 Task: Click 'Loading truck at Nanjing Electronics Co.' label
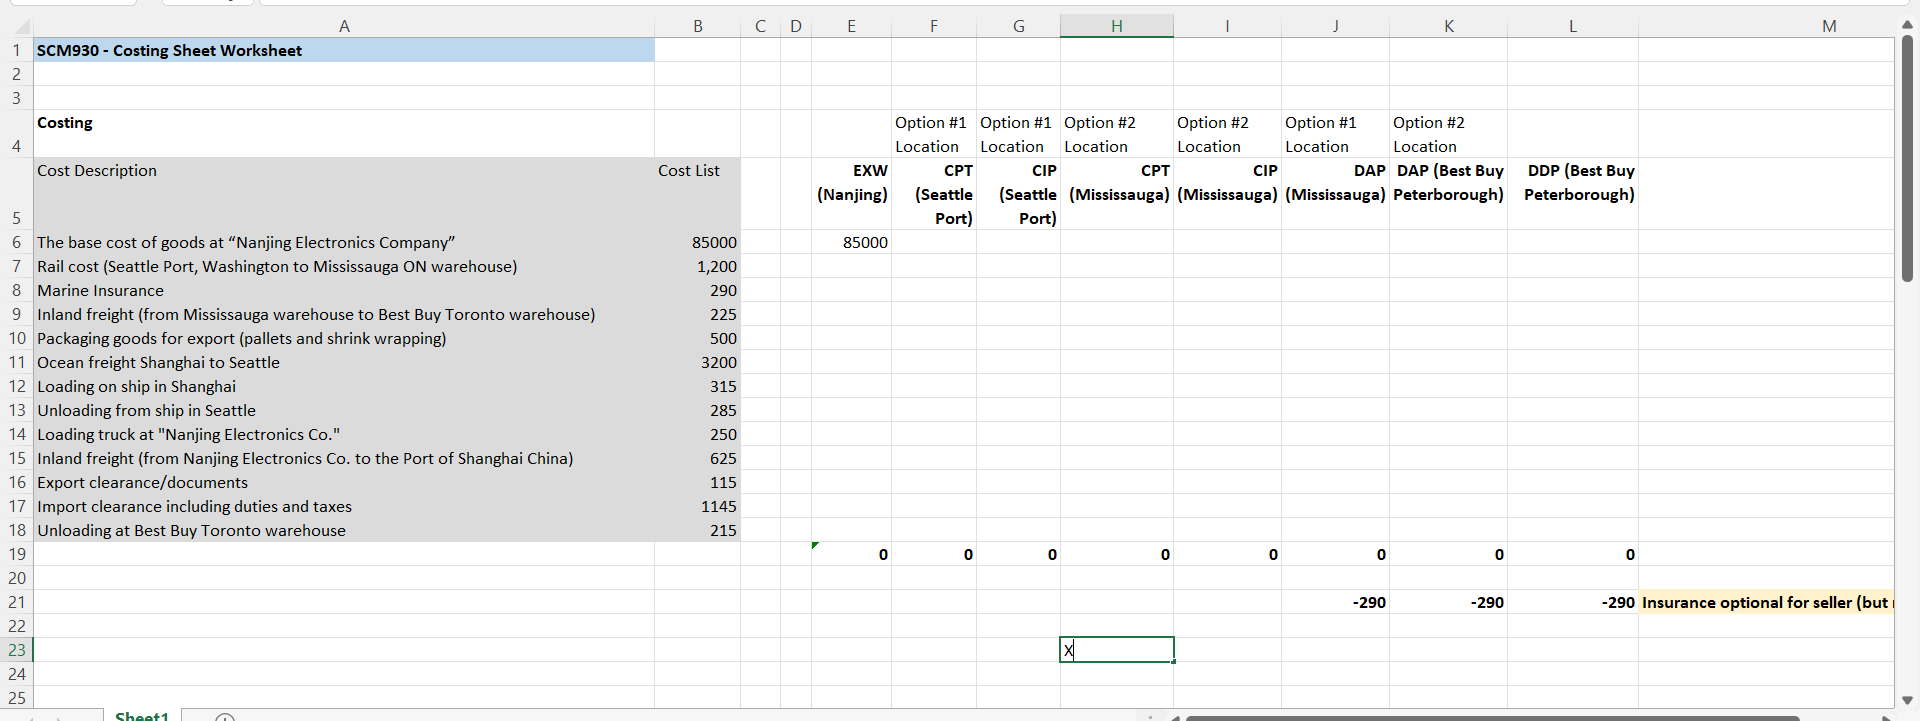(188, 434)
